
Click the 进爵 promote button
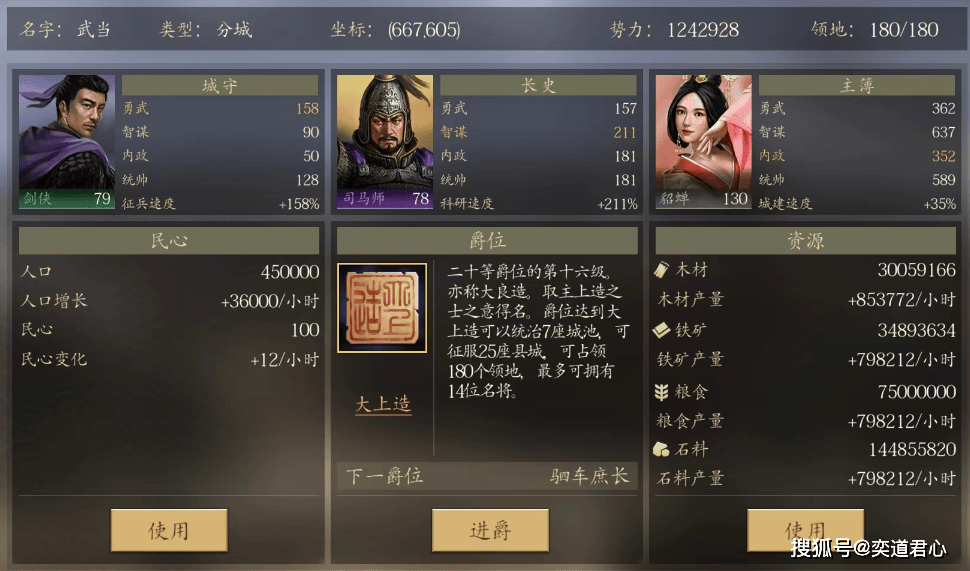point(490,530)
